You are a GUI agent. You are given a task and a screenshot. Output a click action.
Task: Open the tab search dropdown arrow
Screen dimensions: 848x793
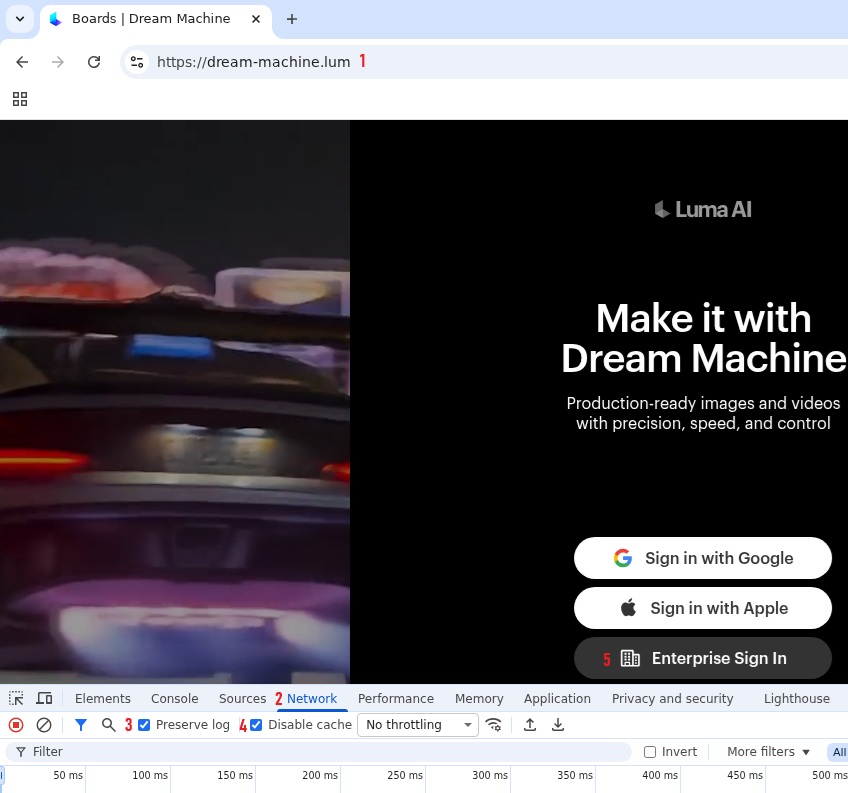[20, 19]
